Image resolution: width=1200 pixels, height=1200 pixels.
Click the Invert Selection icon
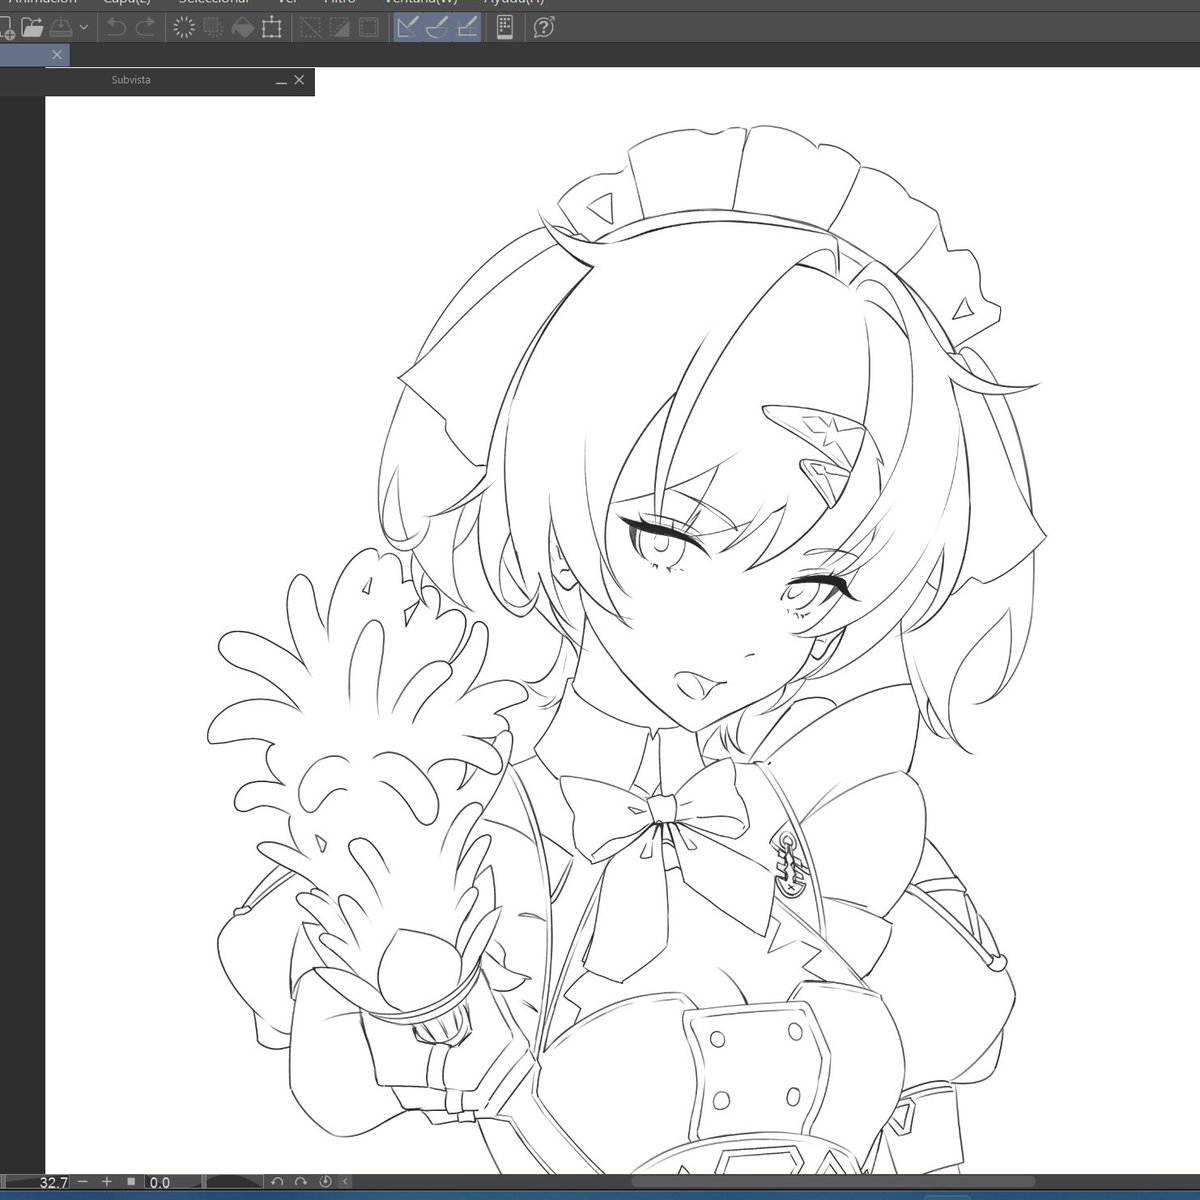coord(340,28)
